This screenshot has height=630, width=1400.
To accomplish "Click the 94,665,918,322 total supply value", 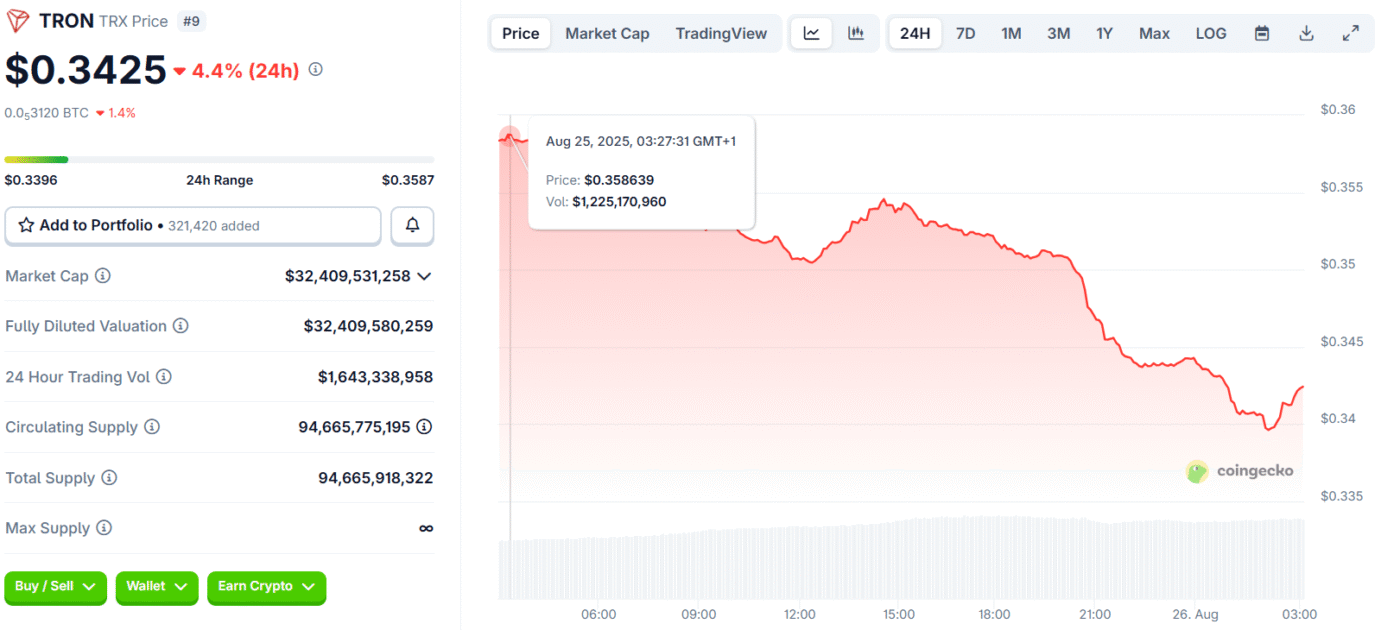I will [376, 478].
